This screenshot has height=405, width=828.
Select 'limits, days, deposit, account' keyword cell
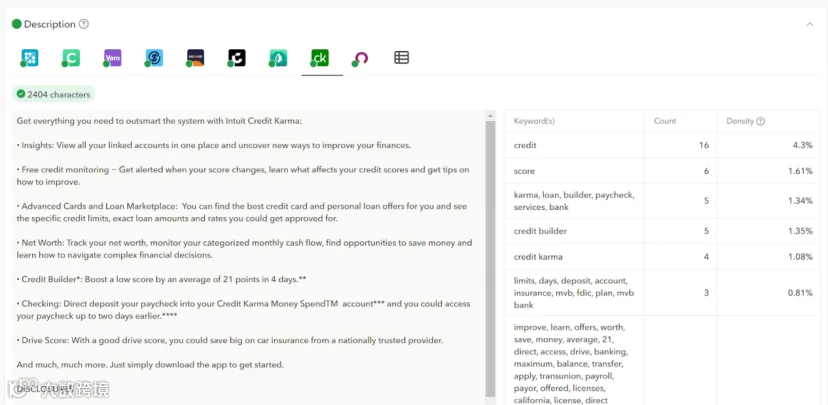pyautogui.click(x=574, y=293)
